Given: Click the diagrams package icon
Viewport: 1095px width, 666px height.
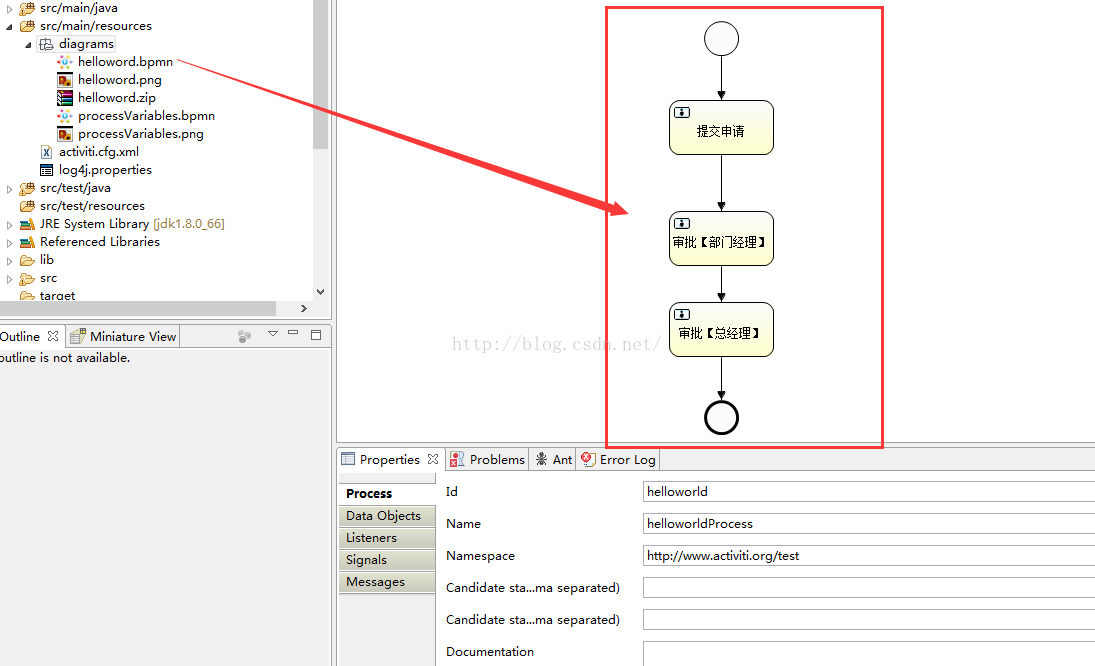Looking at the screenshot, I should 46,44.
